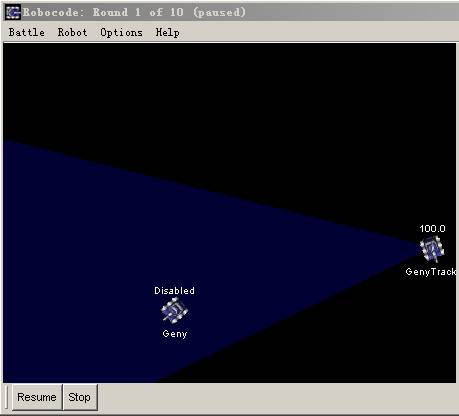
Task: Click the Robocode window title bar
Action: coord(233,12)
